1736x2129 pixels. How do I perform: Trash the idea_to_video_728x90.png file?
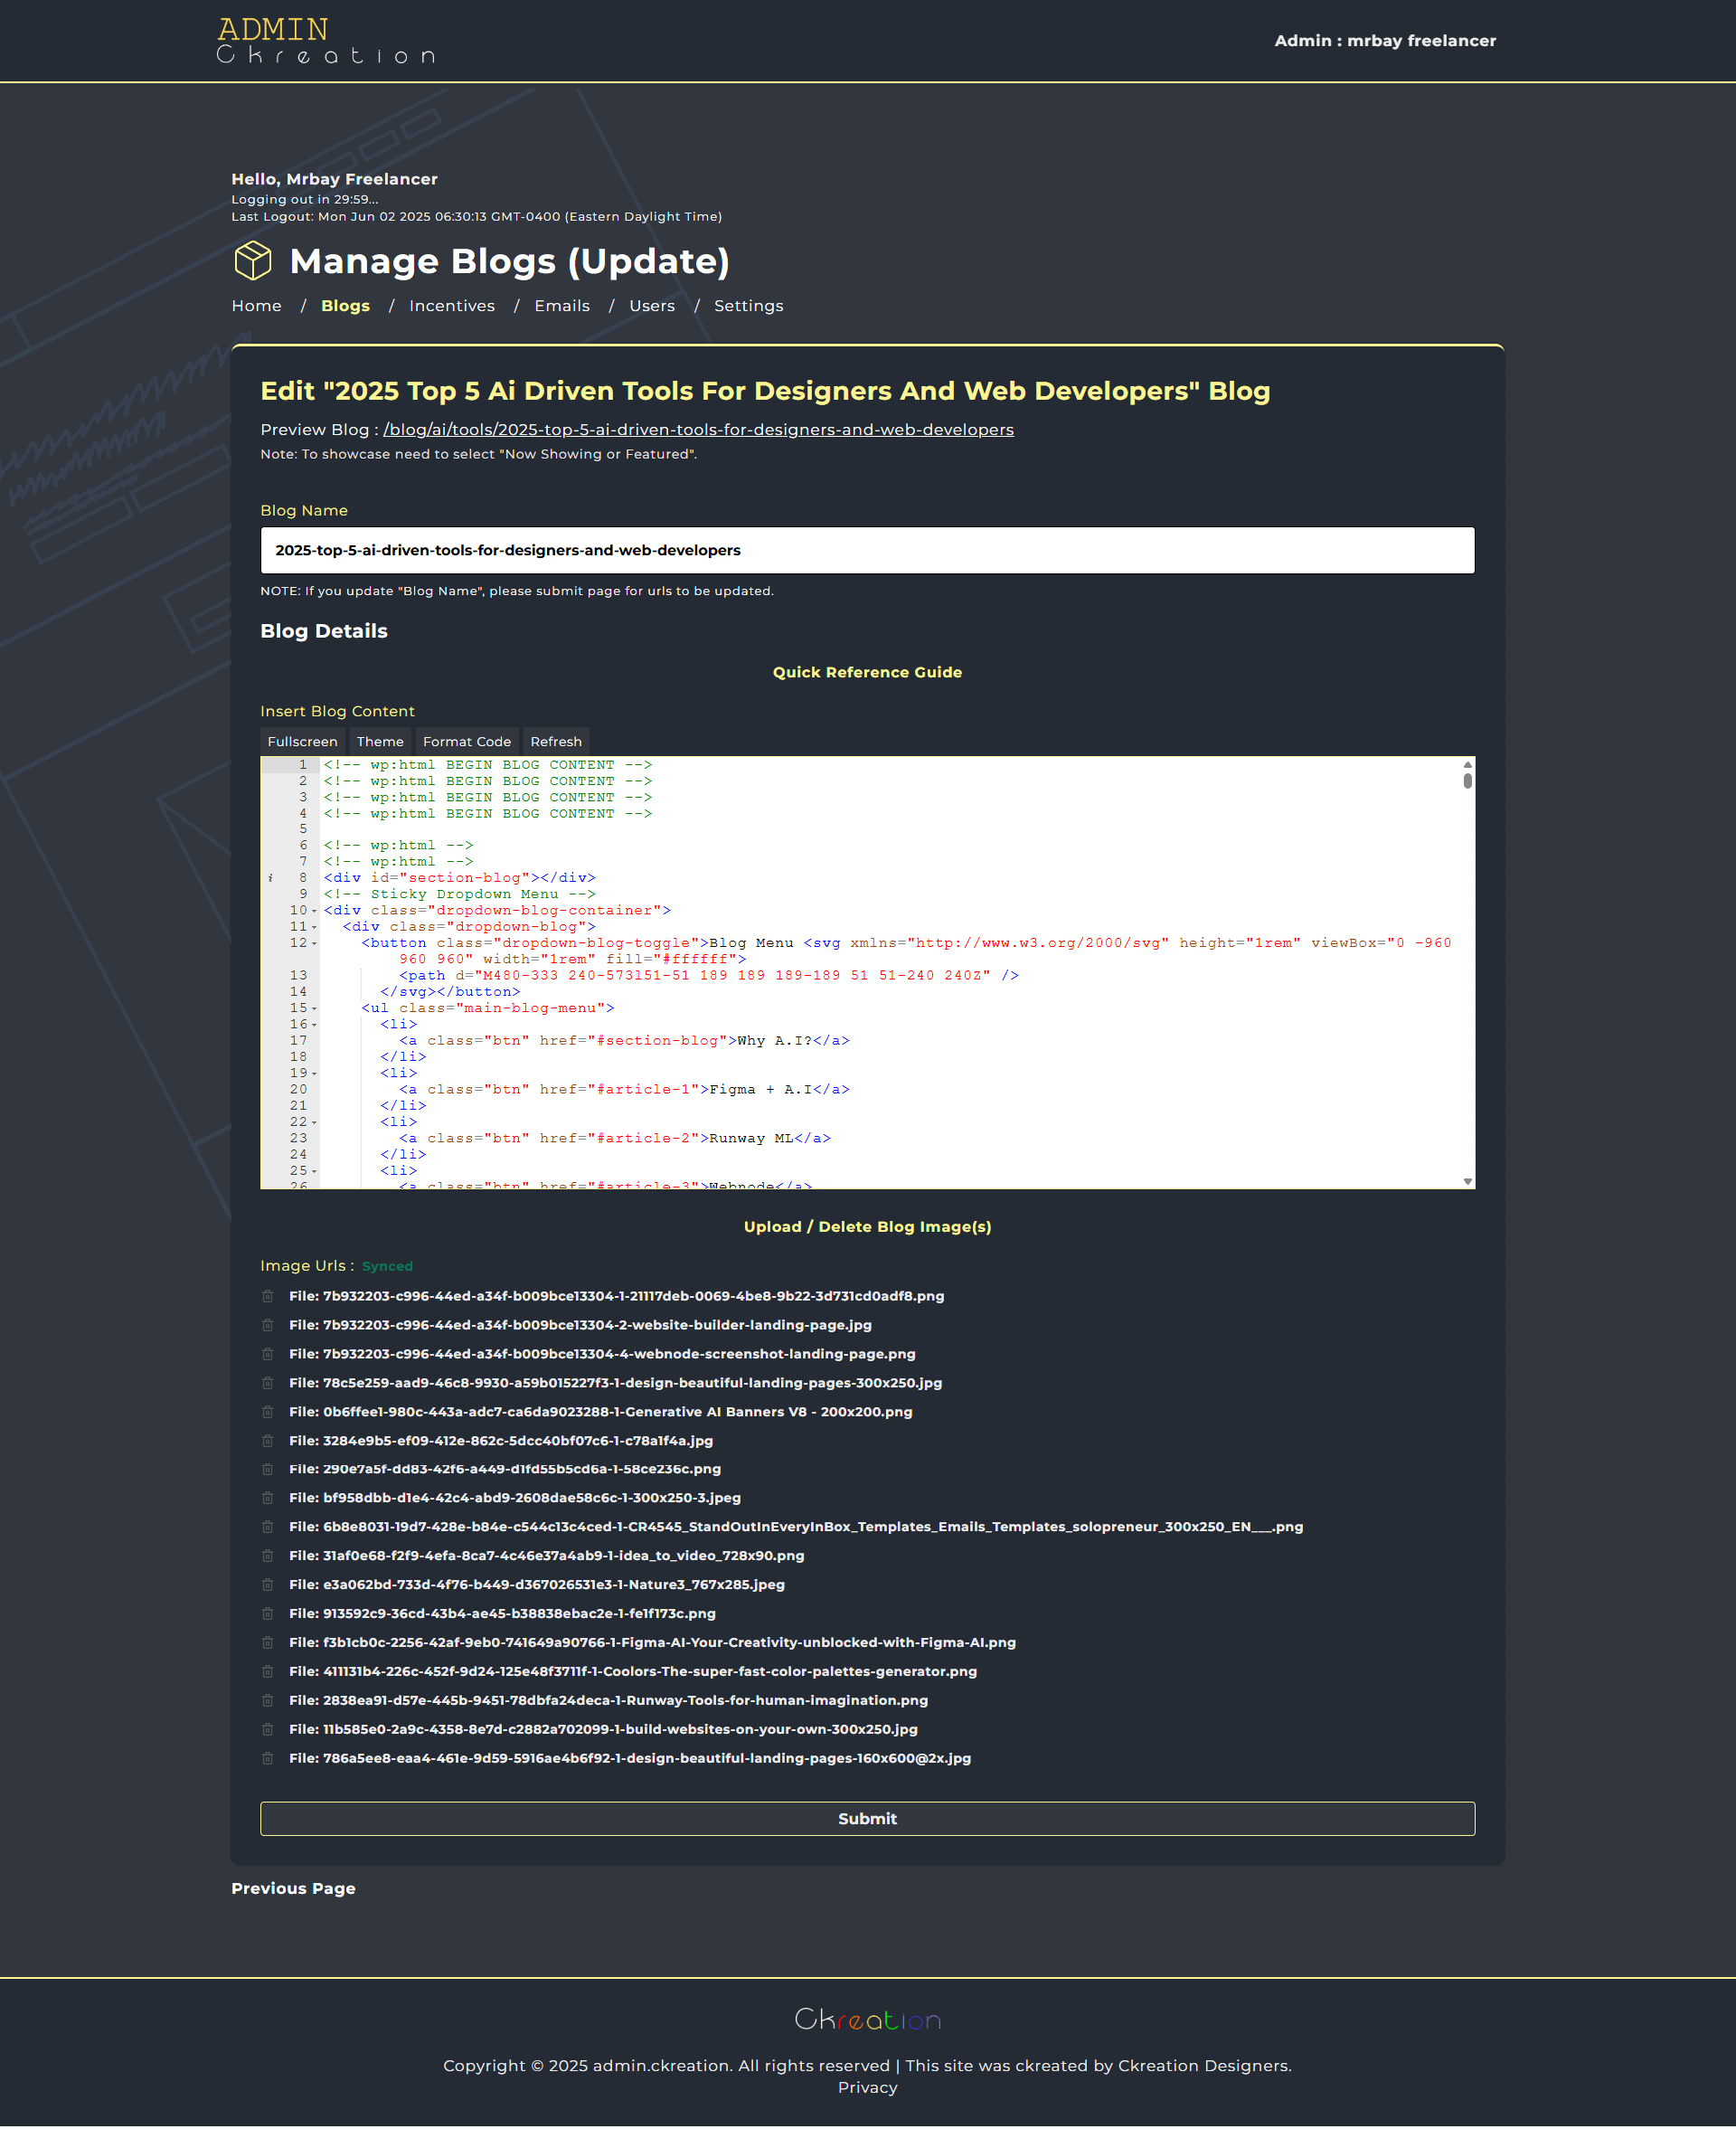(267, 1556)
